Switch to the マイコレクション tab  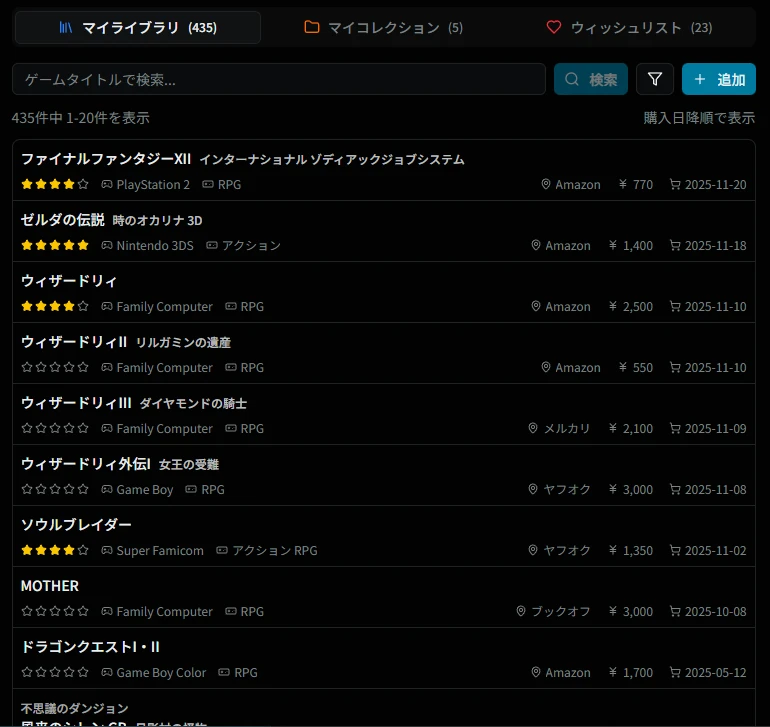click(384, 28)
